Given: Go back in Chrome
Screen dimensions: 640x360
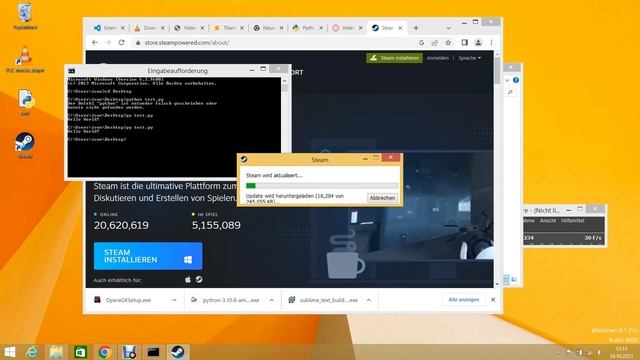Looking at the screenshot, I should tap(95, 42).
